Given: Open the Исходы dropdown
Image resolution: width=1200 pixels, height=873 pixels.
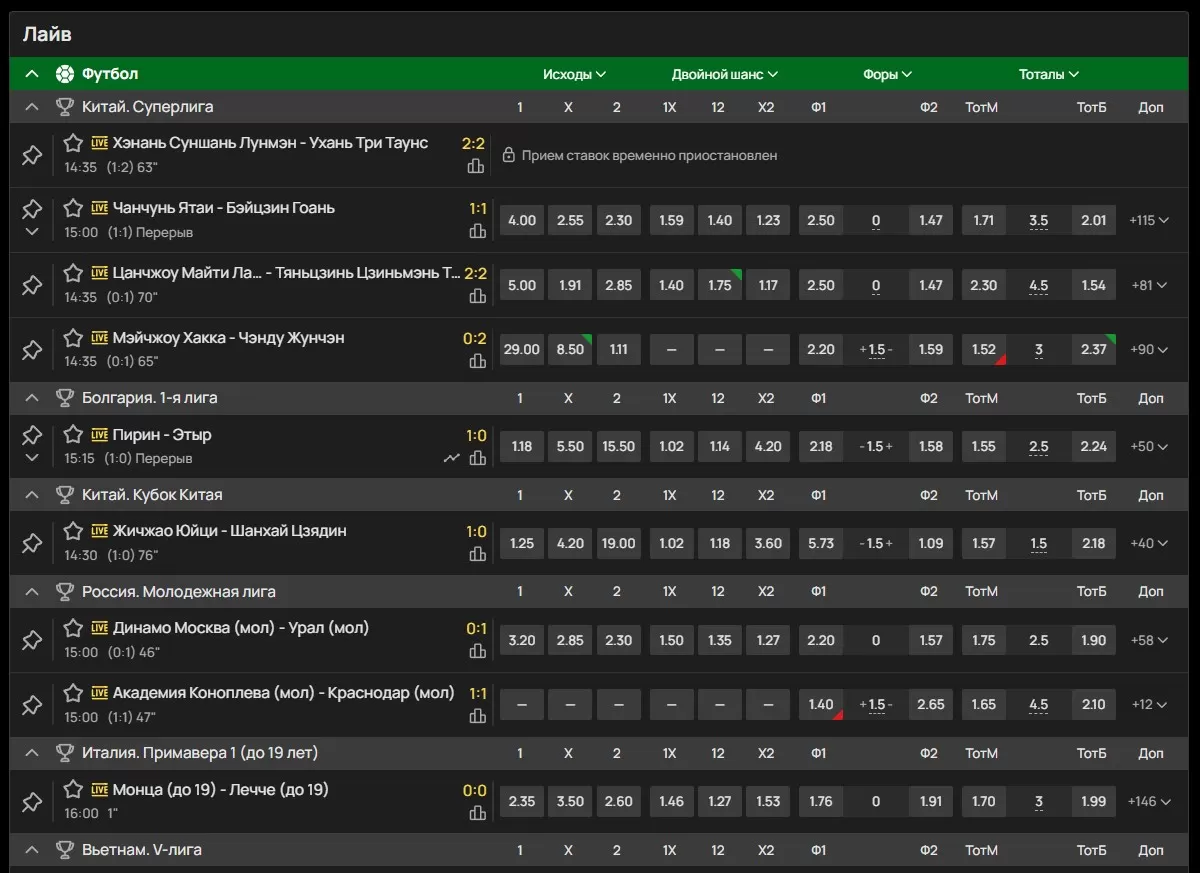Looking at the screenshot, I should pyautogui.click(x=574, y=74).
